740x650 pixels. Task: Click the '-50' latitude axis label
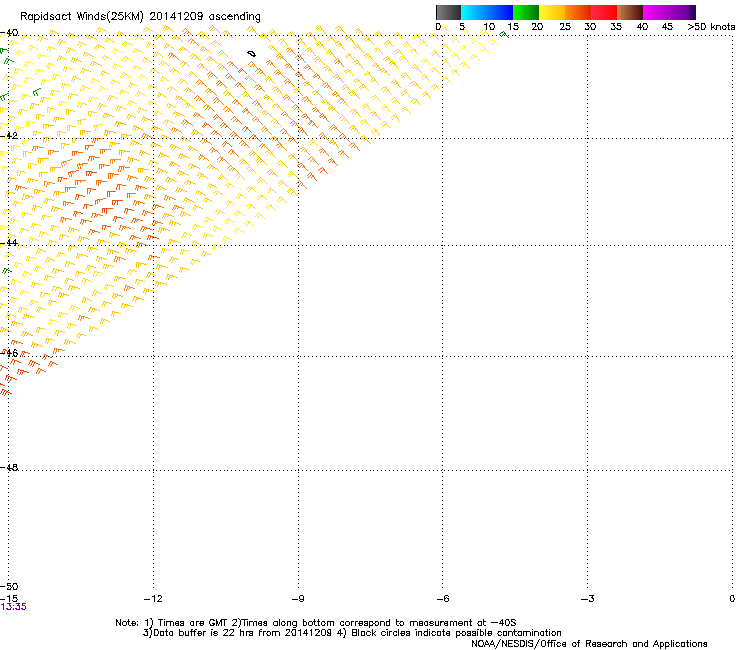tap(9, 587)
